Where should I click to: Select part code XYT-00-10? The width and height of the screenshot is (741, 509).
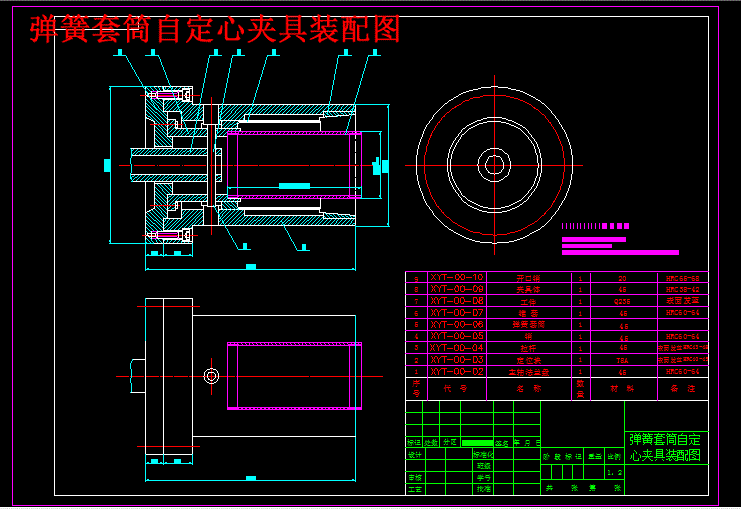(457, 277)
